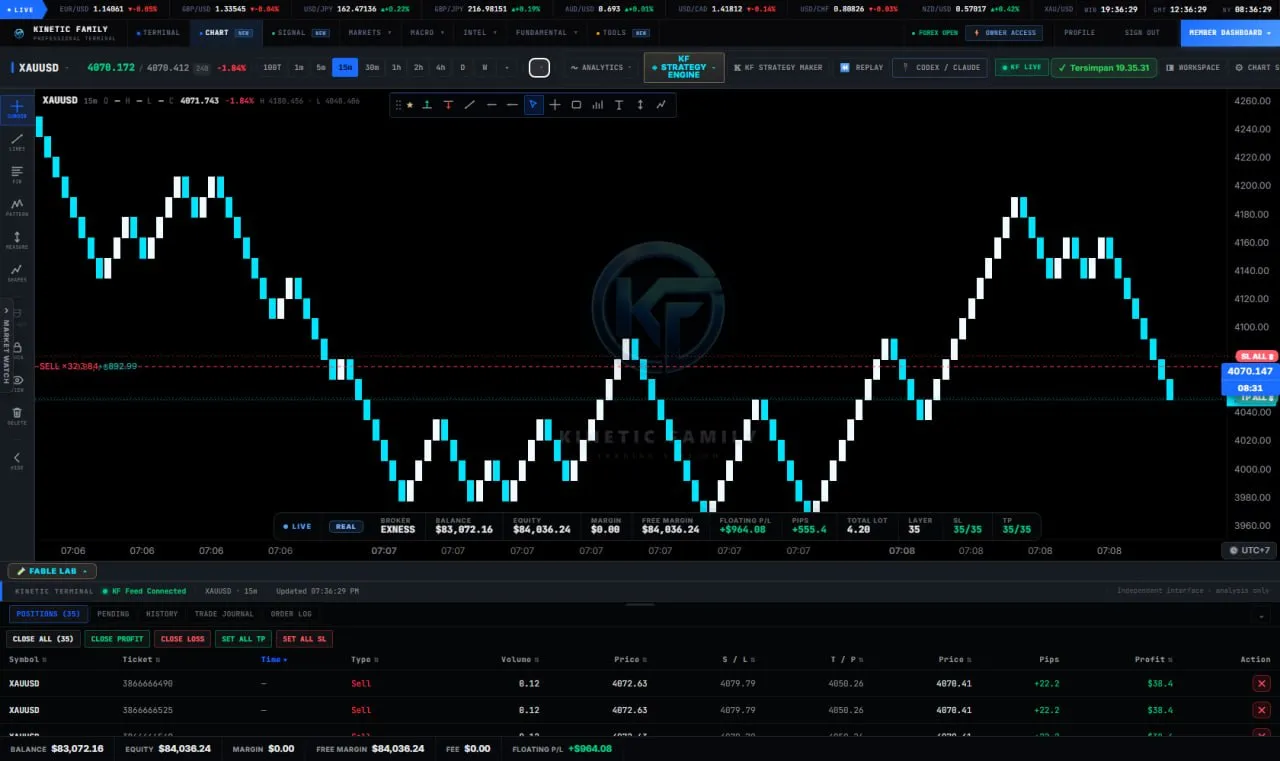Open the Workspace button

1194,68
